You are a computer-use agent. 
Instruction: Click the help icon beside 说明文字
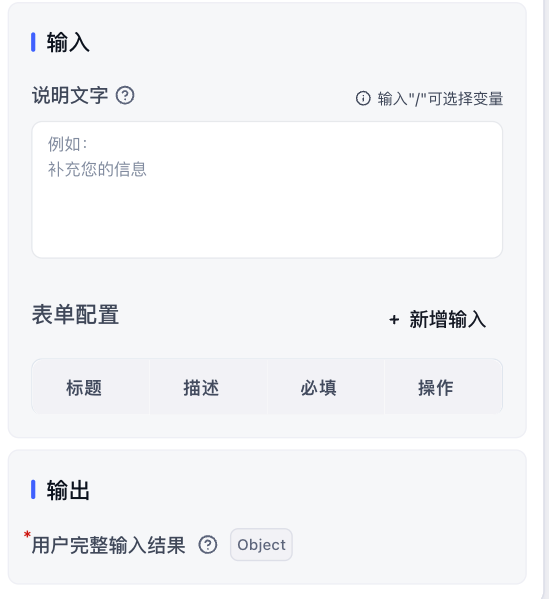pos(125,96)
